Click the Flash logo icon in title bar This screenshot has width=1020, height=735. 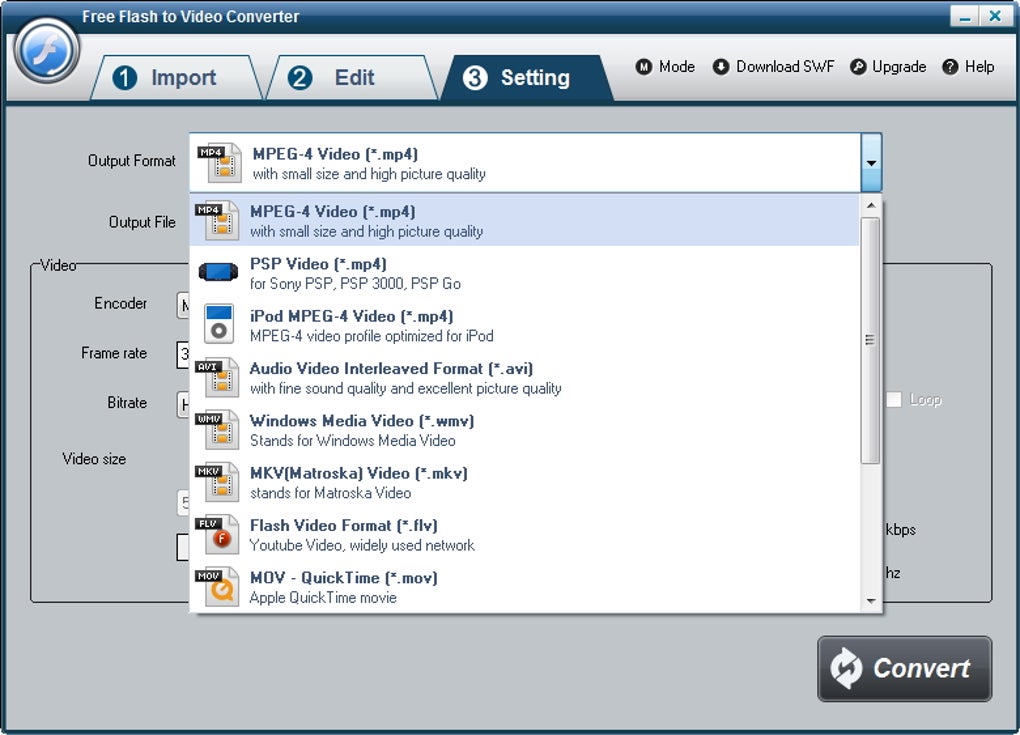click(46, 51)
